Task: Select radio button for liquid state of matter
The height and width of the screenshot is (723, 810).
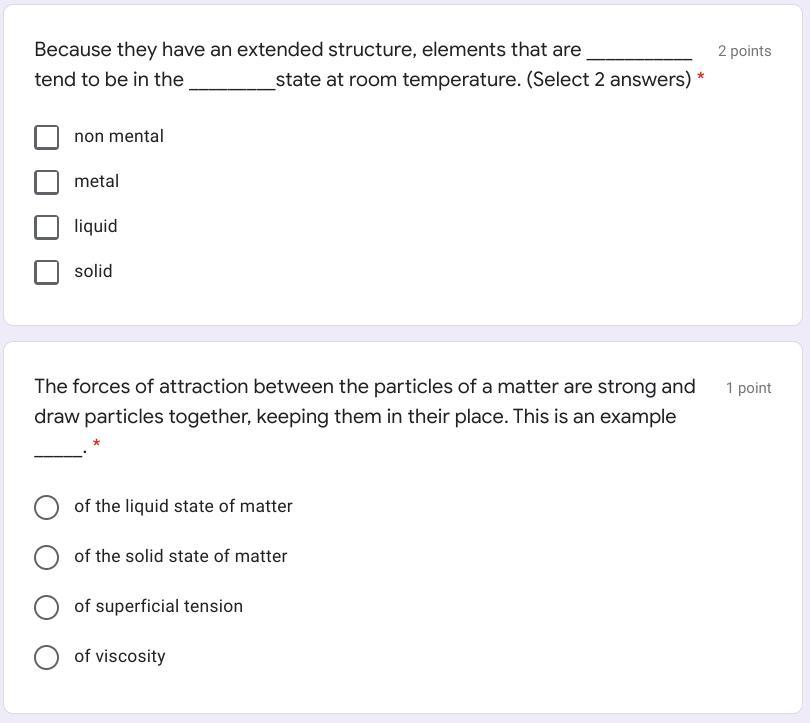Action: click(x=46, y=507)
